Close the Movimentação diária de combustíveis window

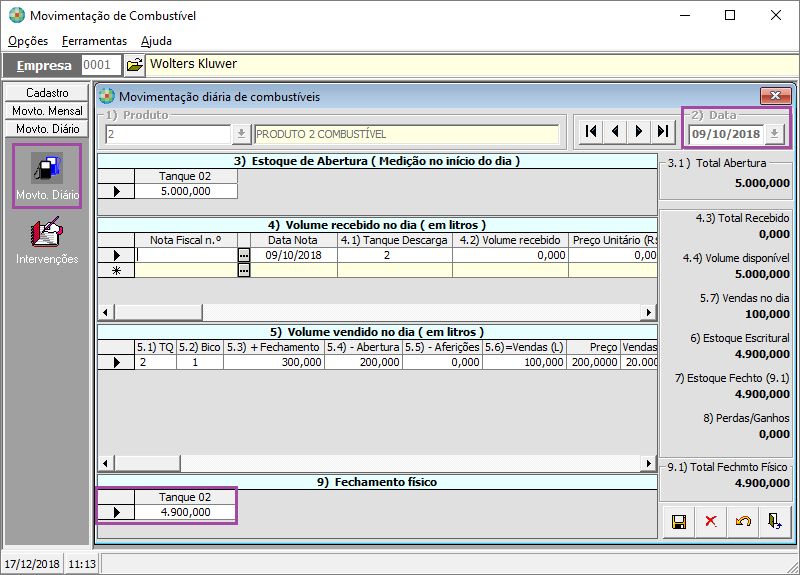point(776,95)
